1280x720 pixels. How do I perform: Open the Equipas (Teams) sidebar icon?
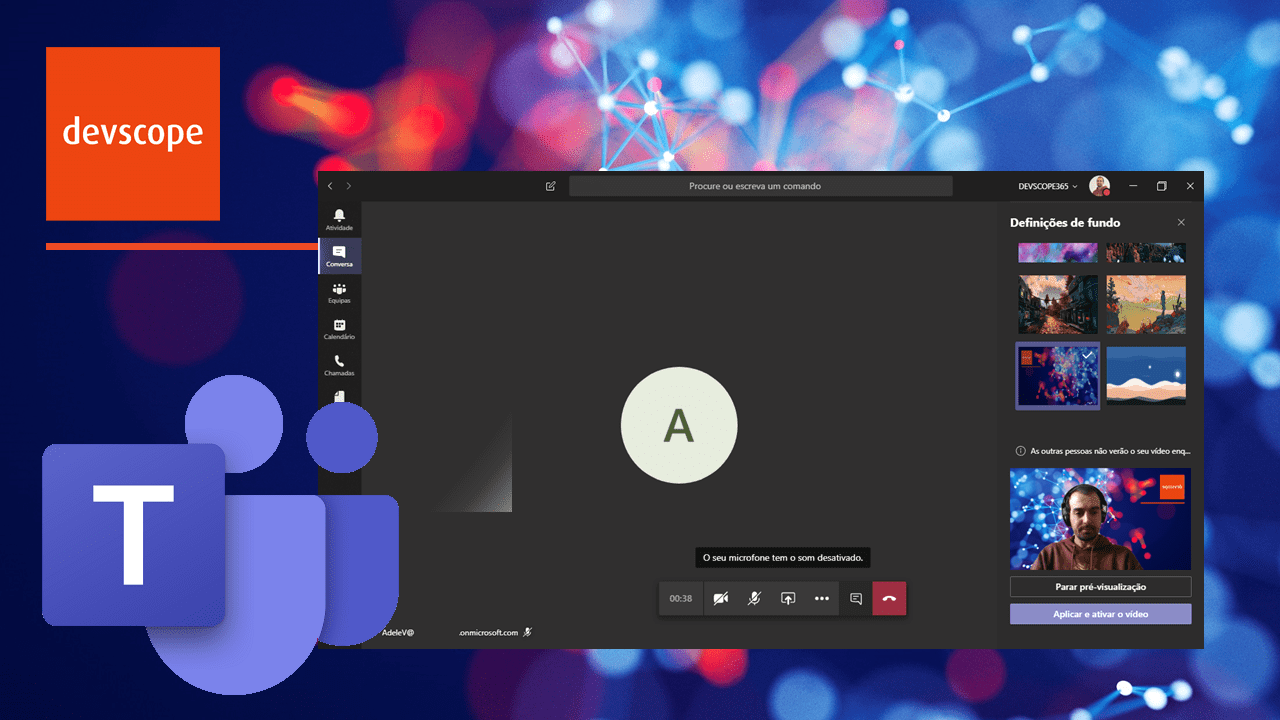pyautogui.click(x=339, y=292)
